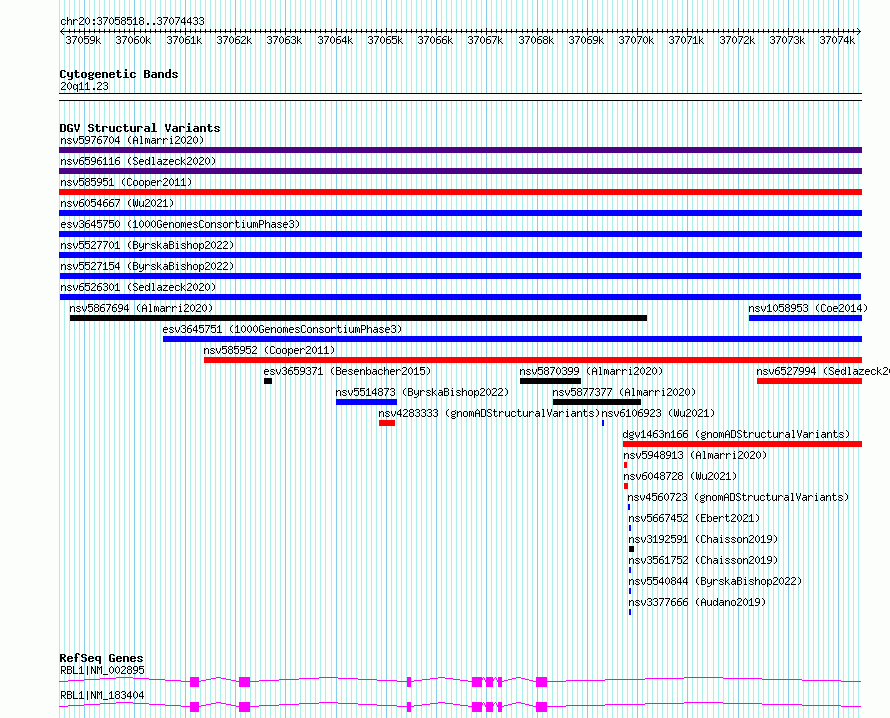Open dgv1463n166 (gnomADStructuralVariants) label
Image resolution: width=890 pixels, height=718 pixels.
(736, 434)
